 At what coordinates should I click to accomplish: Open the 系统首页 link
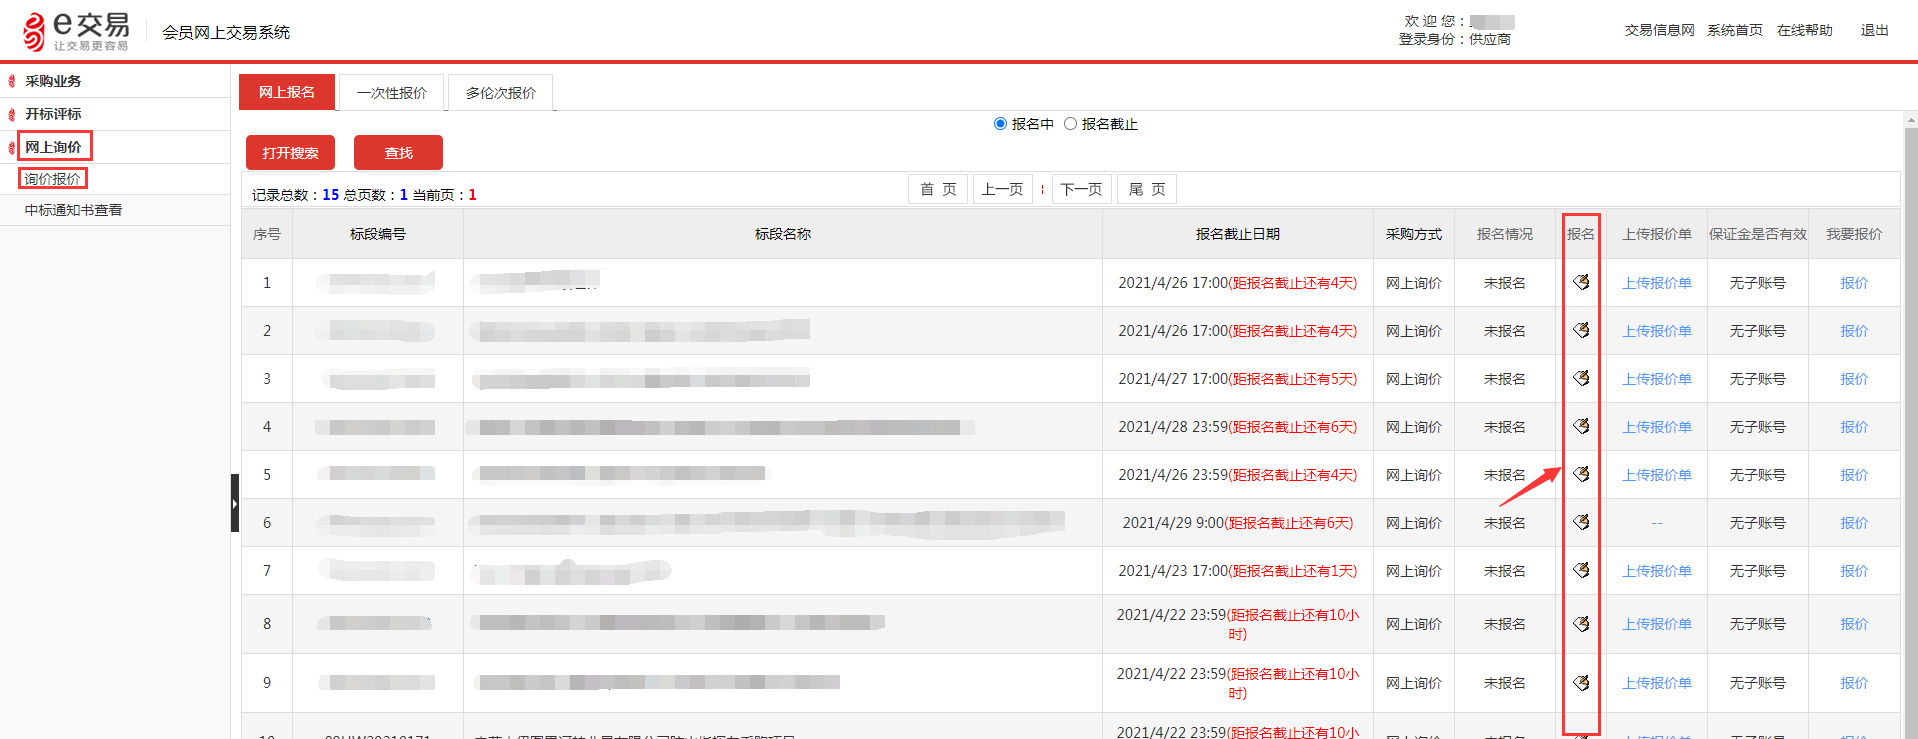coord(1735,30)
